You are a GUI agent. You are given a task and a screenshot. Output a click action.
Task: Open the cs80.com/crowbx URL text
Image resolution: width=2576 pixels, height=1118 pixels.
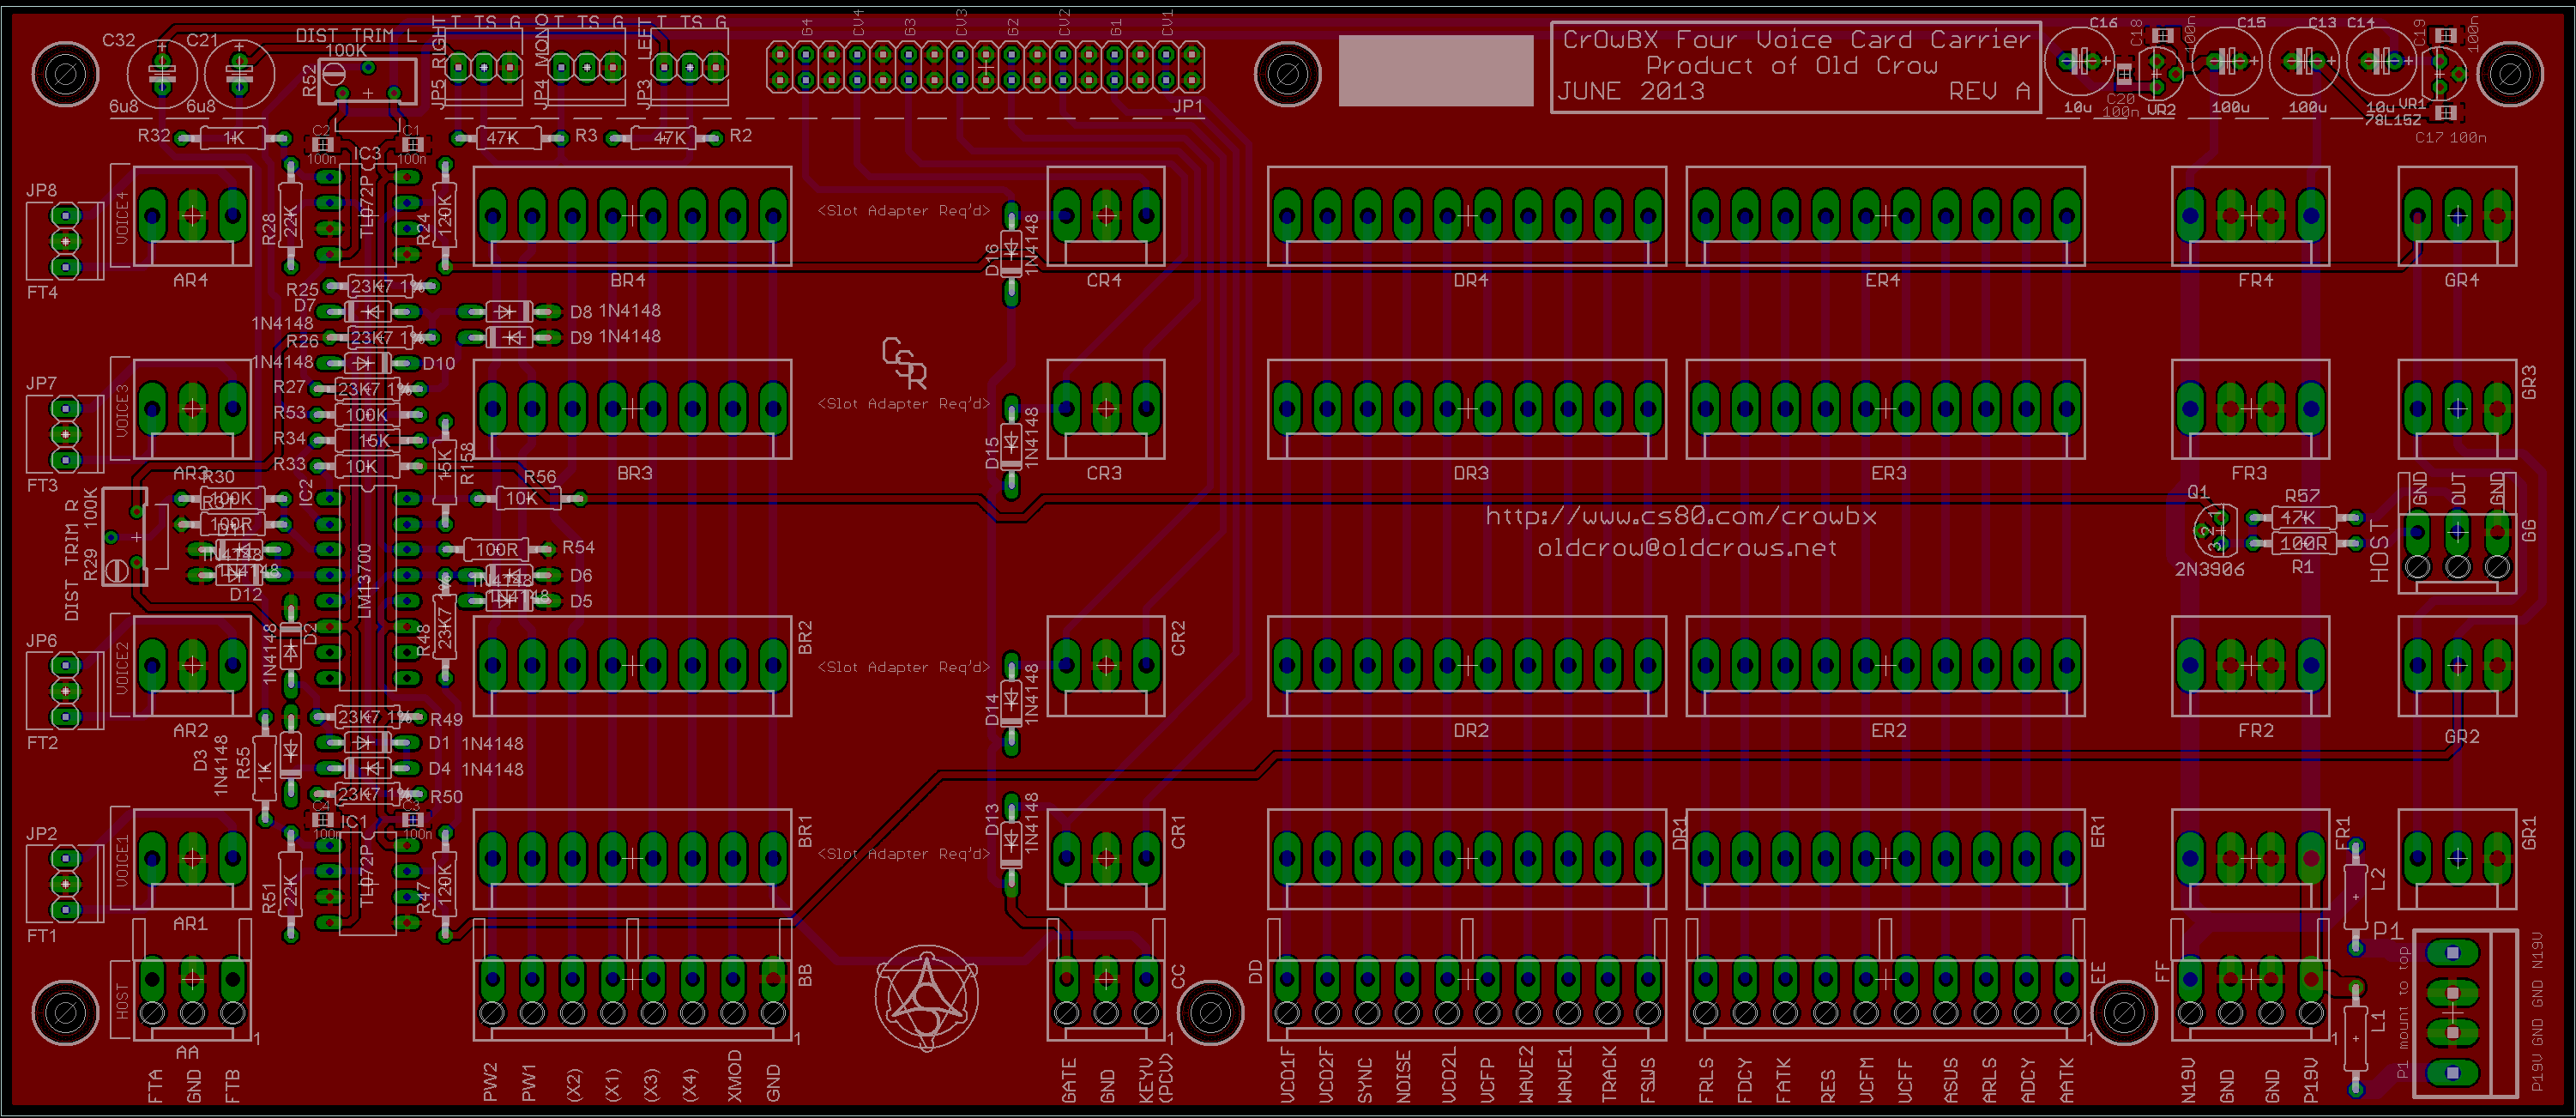pyautogui.click(x=1681, y=517)
